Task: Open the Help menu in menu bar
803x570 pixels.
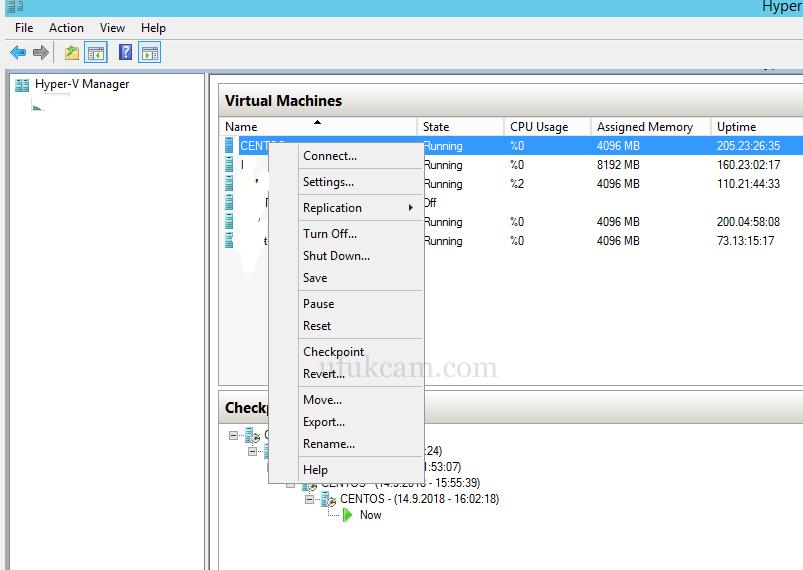Action: point(153,28)
